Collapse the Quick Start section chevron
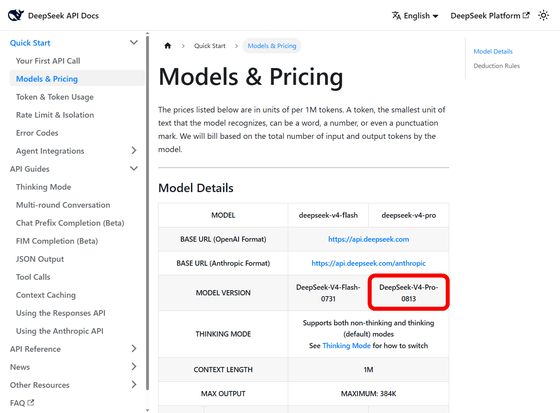 pos(134,43)
